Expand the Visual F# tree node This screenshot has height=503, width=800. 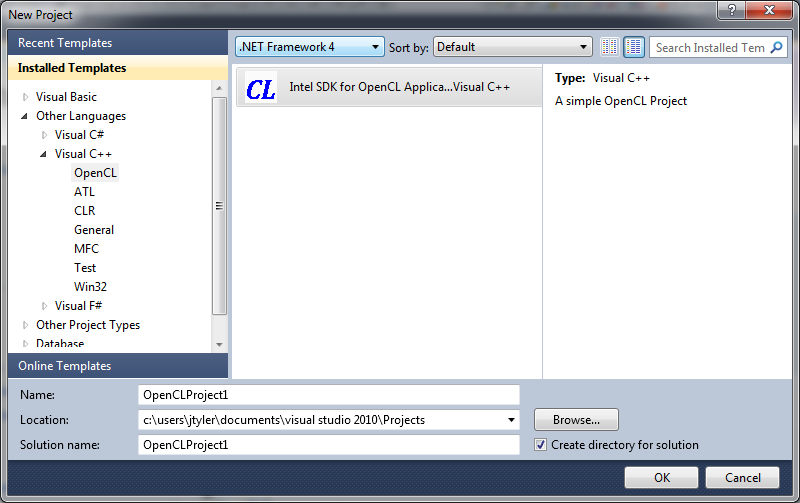44,306
